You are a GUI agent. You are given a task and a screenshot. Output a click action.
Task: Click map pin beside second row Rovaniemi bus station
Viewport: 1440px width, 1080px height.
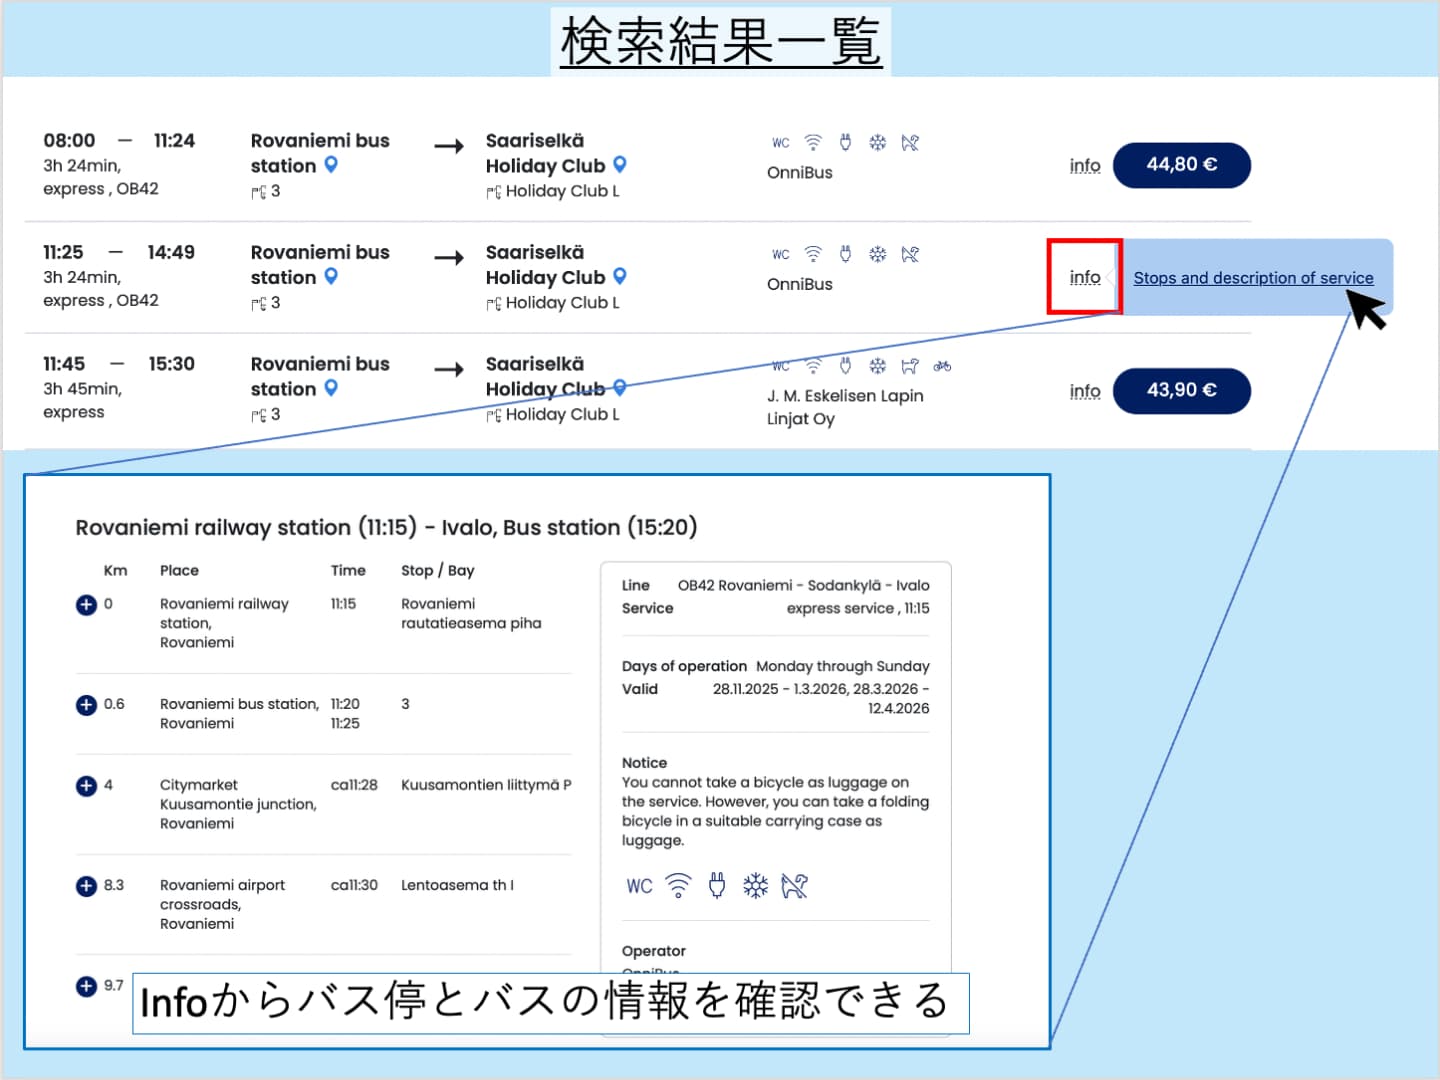pyautogui.click(x=331, y=276)
